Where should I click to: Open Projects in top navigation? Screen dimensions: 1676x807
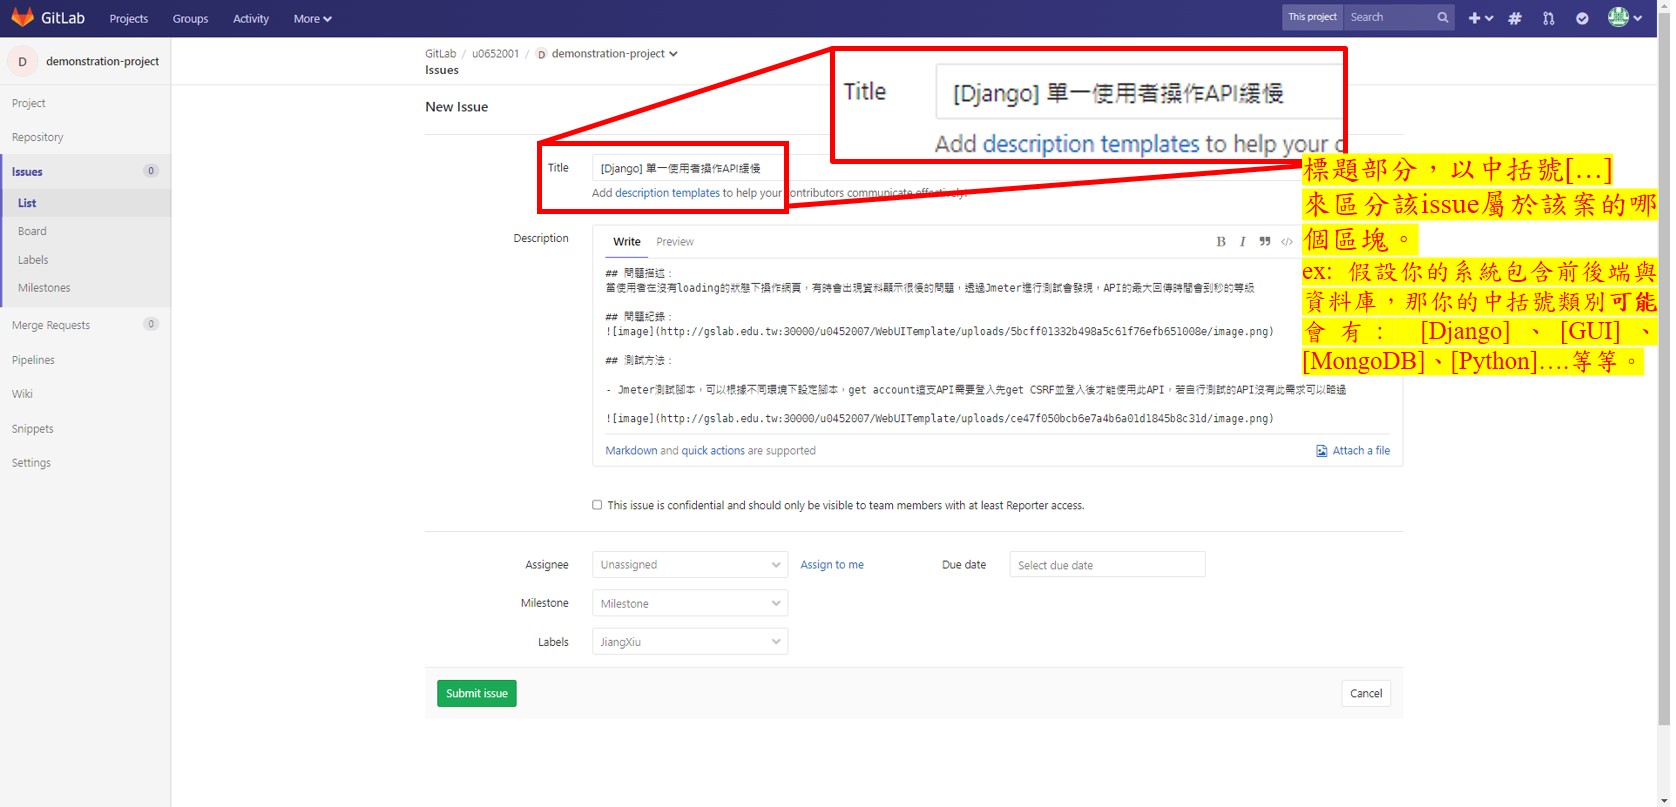[x=128, y=18]
